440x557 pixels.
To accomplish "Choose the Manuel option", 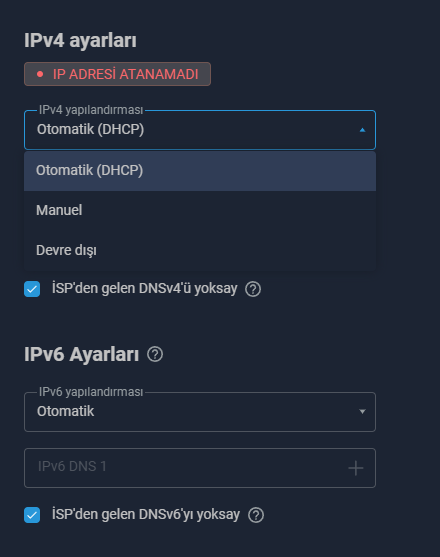I will pyautogui.click(x=200, y=211).
